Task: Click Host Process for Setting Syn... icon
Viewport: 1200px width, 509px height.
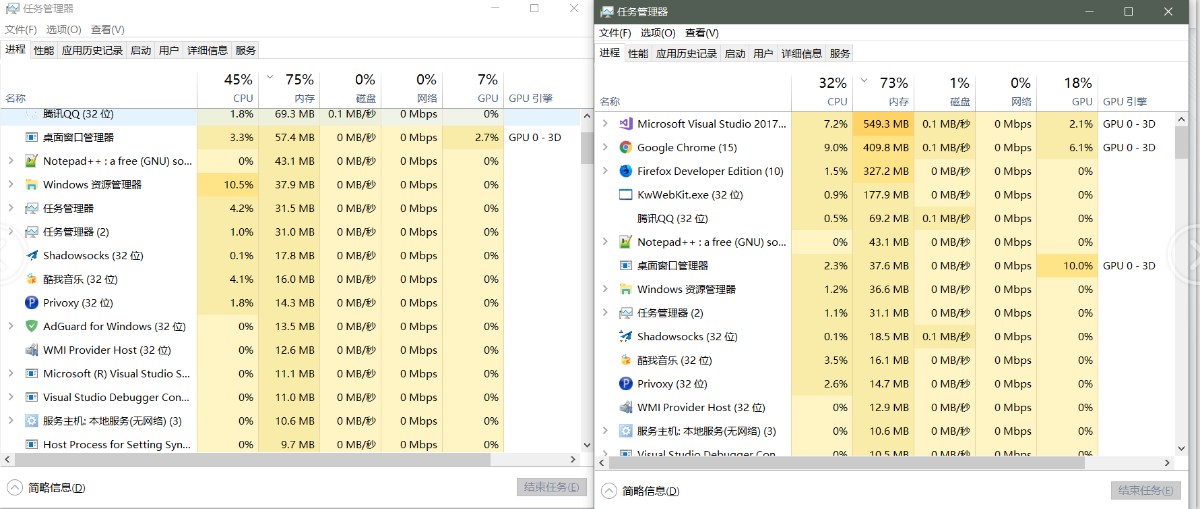Action: click(x=32, y=445)
